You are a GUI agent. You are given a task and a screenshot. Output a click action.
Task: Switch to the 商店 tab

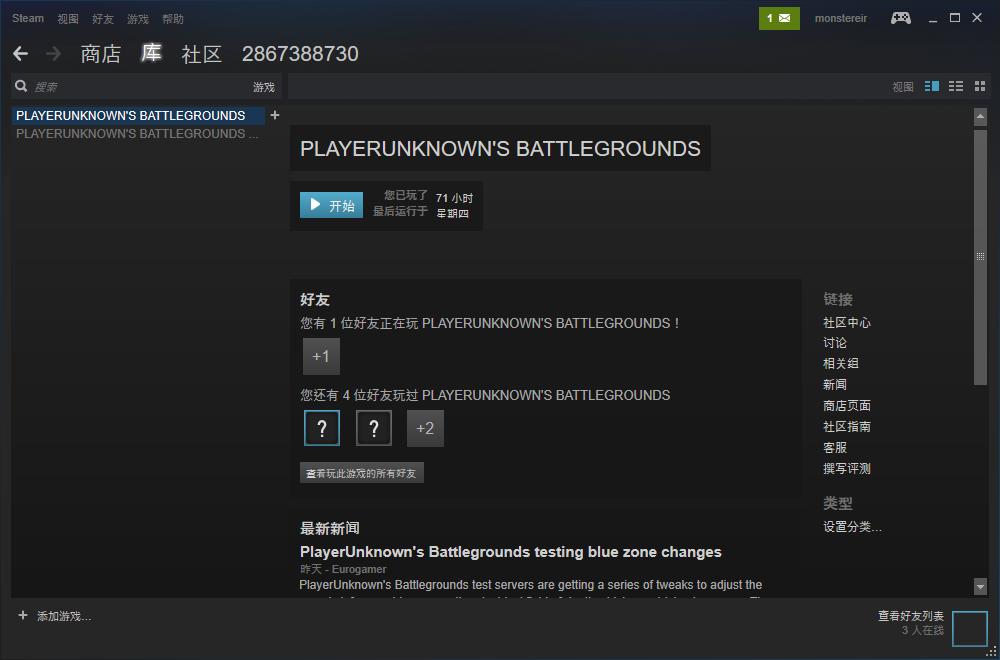point(101,54)
